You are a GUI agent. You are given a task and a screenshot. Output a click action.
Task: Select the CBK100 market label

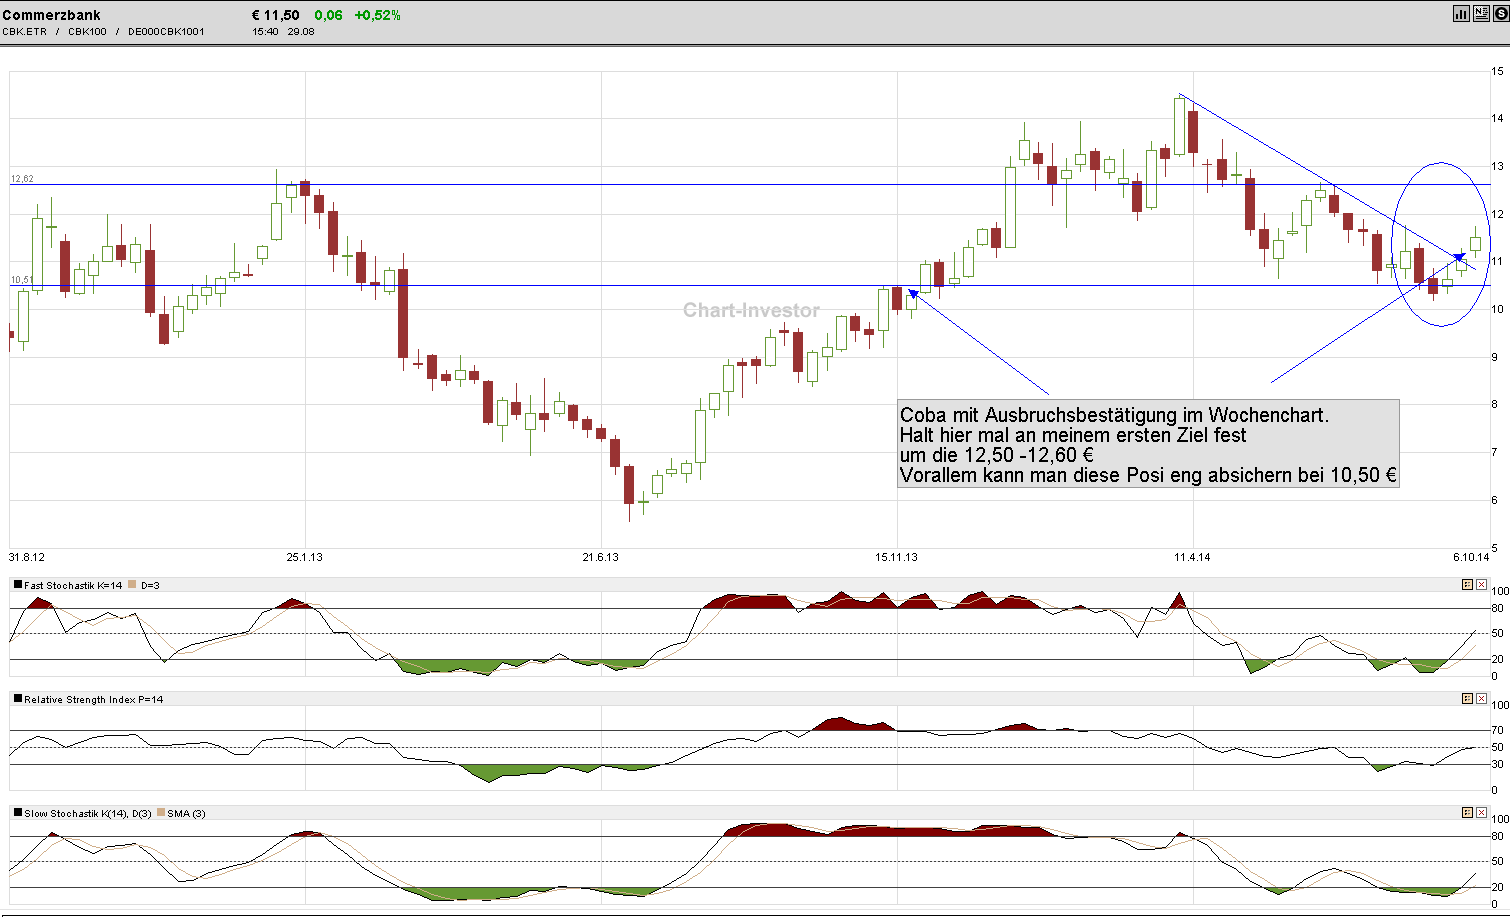click(x=87, y=31)
